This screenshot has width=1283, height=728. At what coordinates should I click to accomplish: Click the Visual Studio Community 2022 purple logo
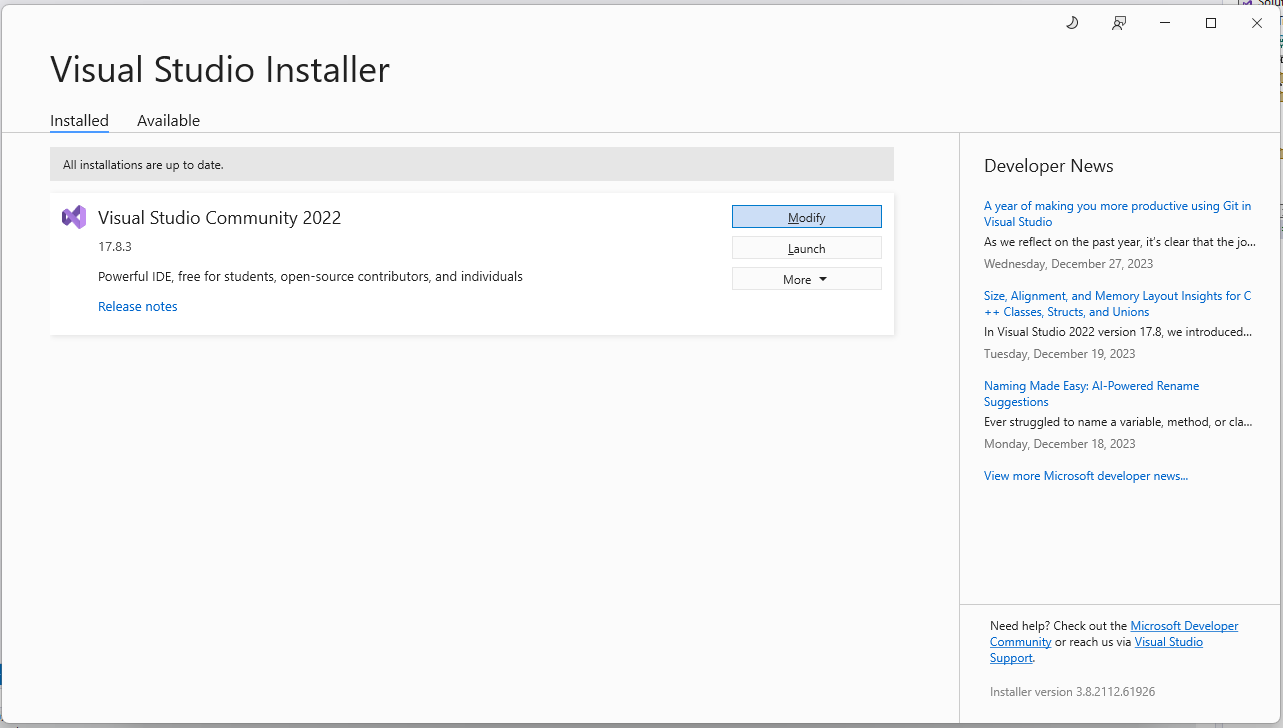coord(73,216)
